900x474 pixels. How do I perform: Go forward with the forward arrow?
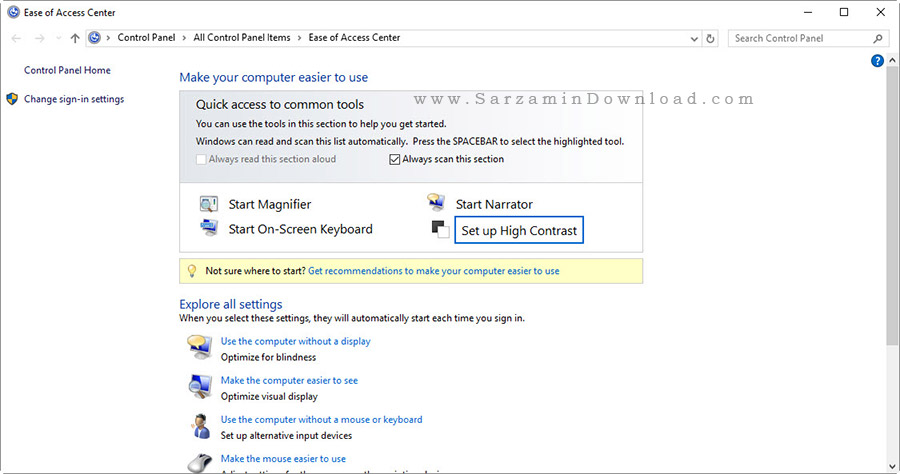[39, 38]
